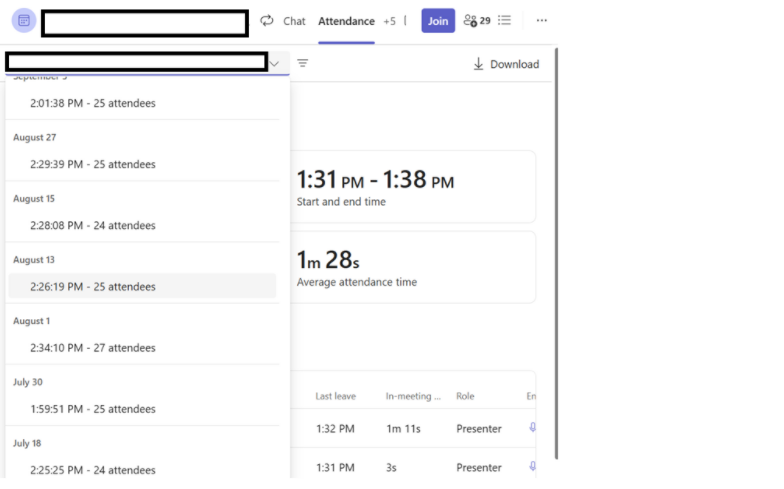
Task: Sort by In-meeting duration column header
Action: click(413, 396)
